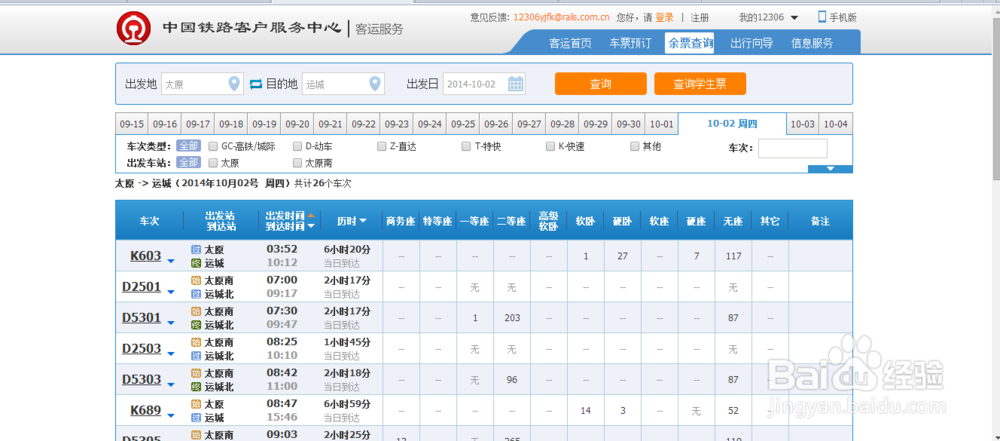The height and width of the screenshot is (441, 1000).
Task: Click the 目的地 destination input field
Action: click(343, 84)
